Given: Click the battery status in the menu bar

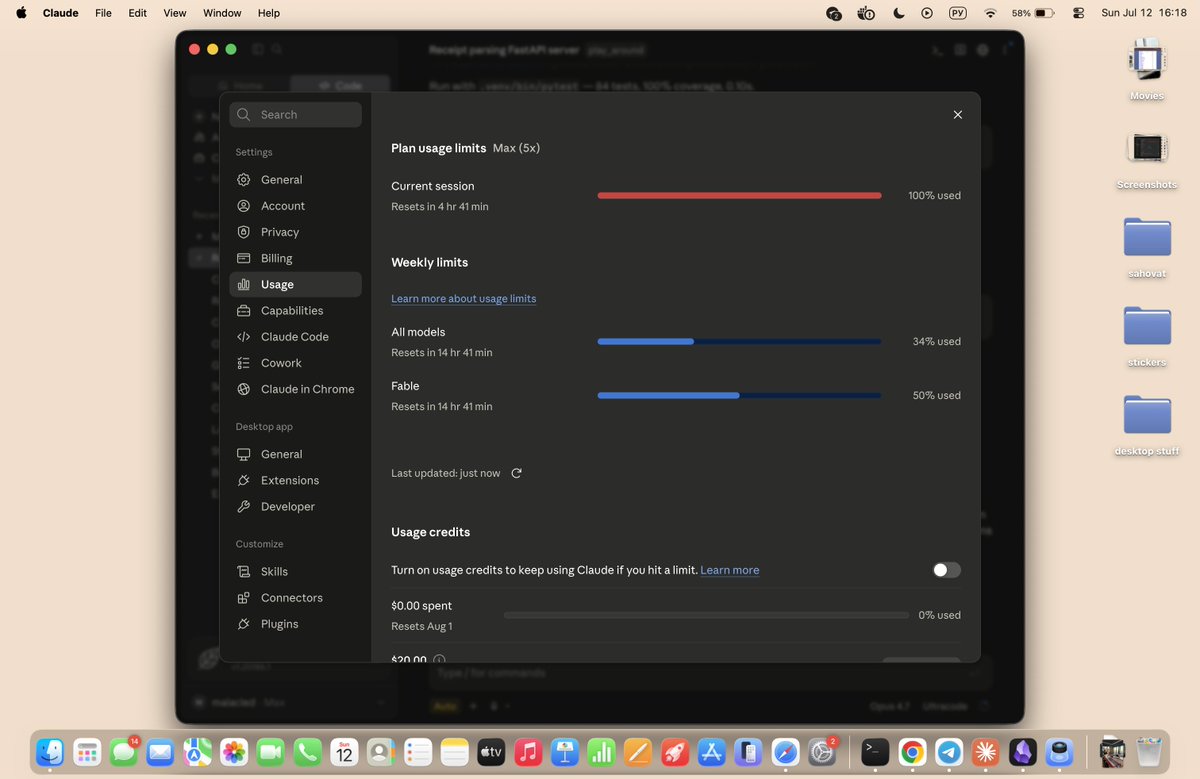Looking at the screenshot, I should (x=1033, y=13).
